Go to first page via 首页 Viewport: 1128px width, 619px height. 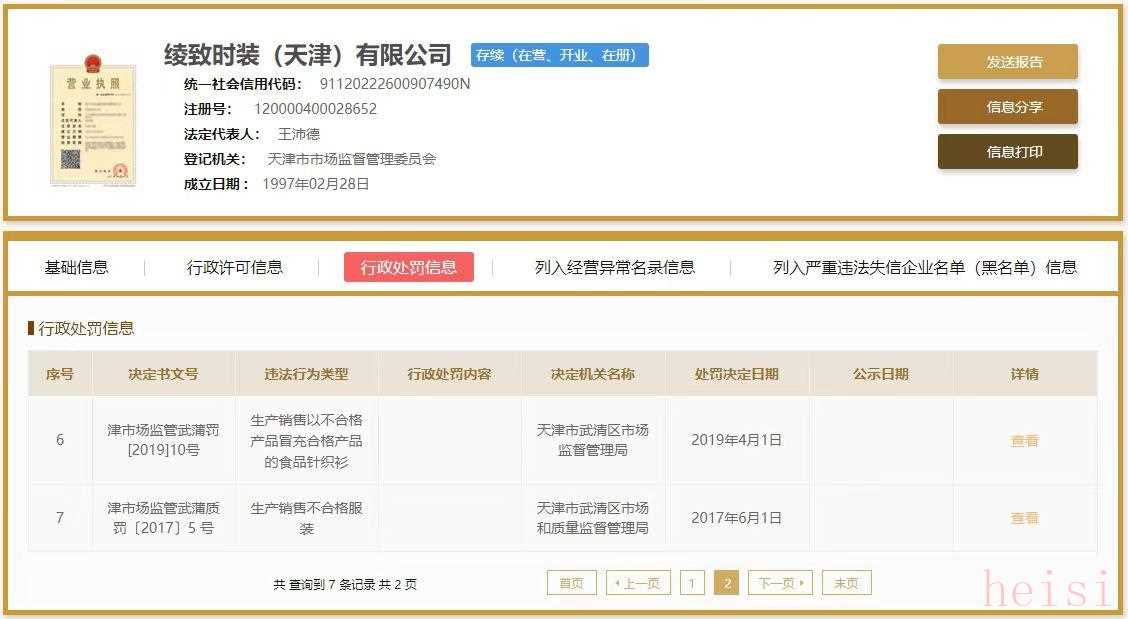click(x=571, y=583)
